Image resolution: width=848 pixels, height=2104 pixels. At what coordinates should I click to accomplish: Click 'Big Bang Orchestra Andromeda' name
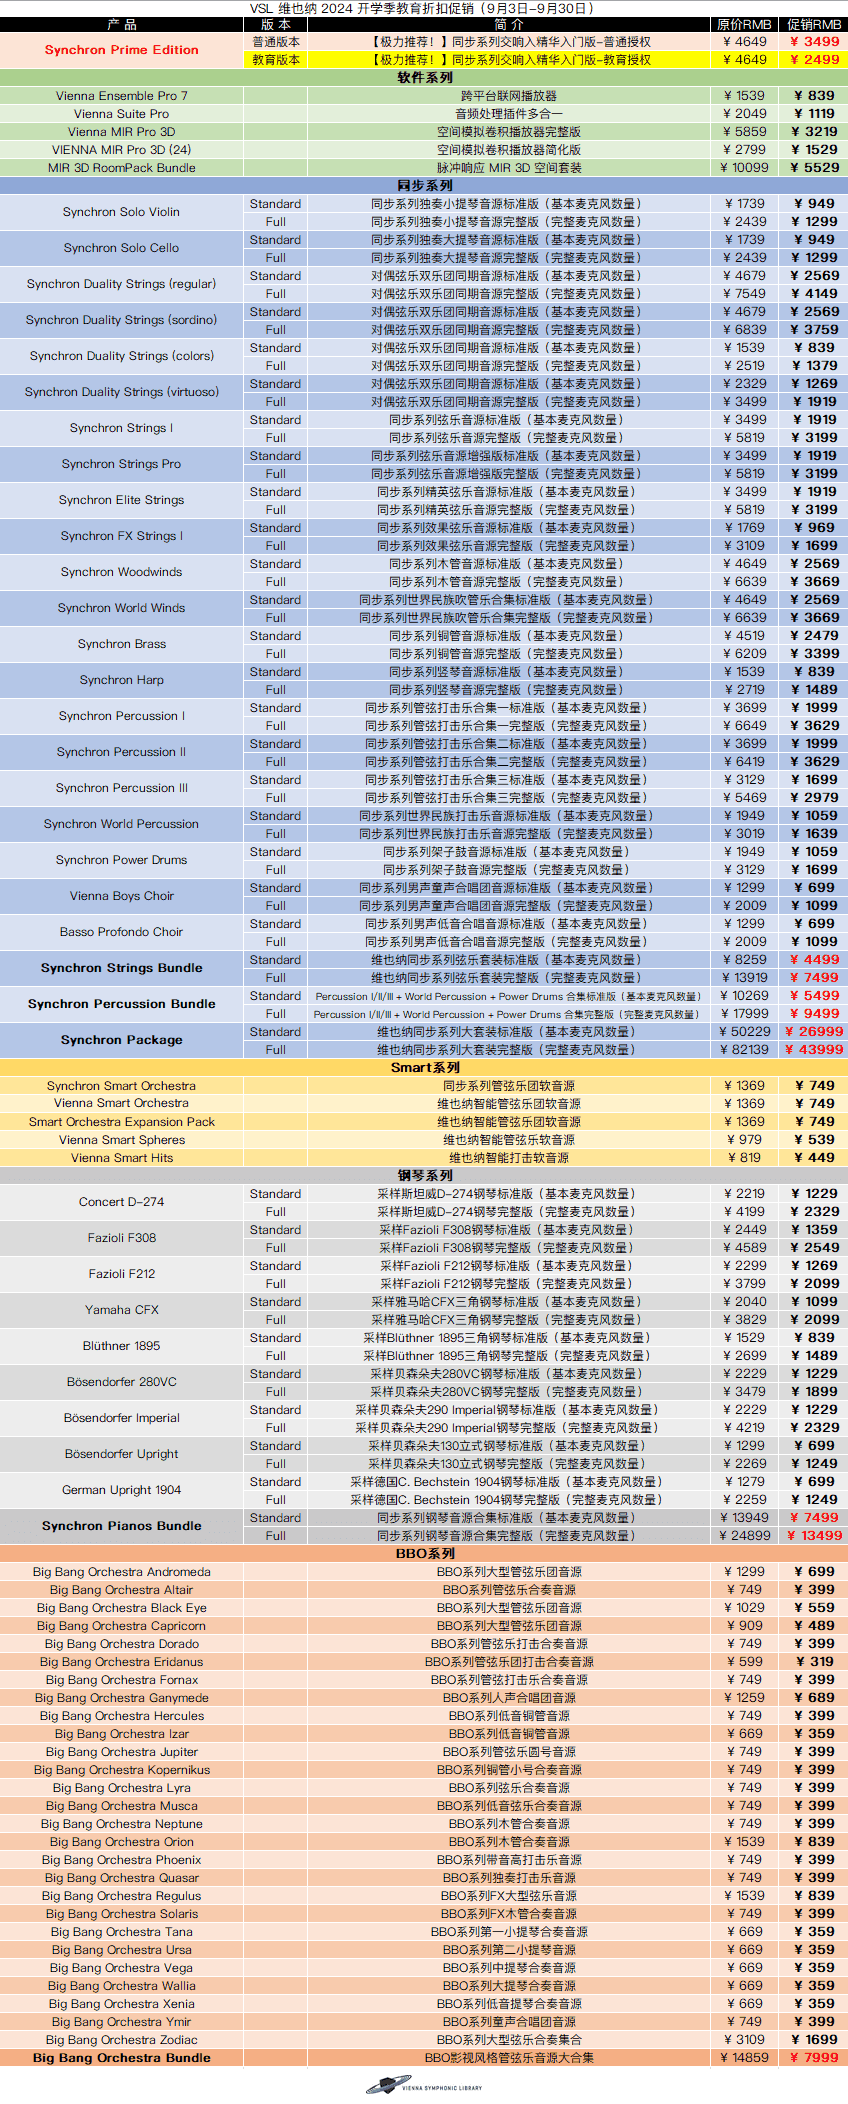coord(122,1572)
